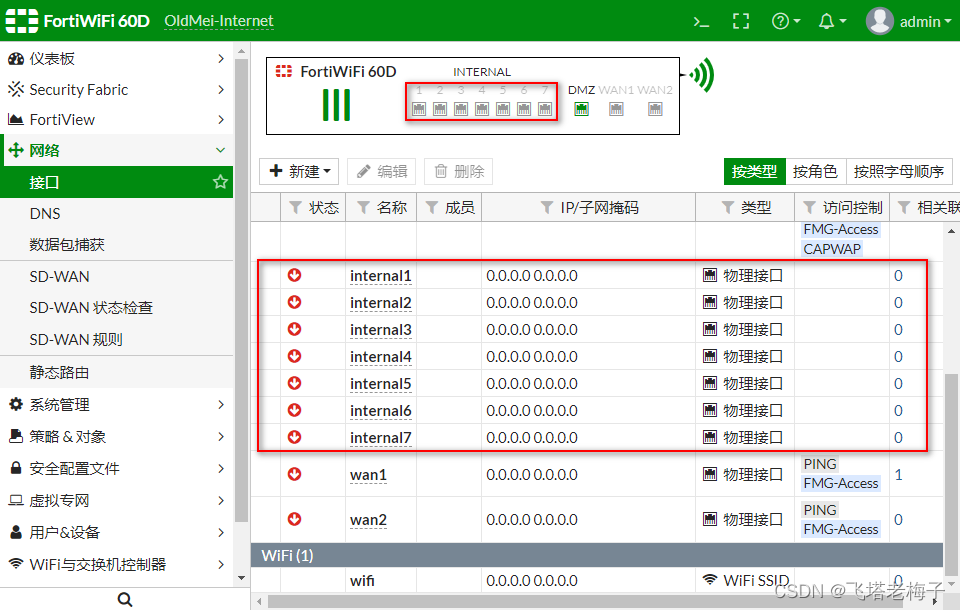Screen dimensions: 960x610
Task: Filter the 名称 column
Action: [363, 208]
